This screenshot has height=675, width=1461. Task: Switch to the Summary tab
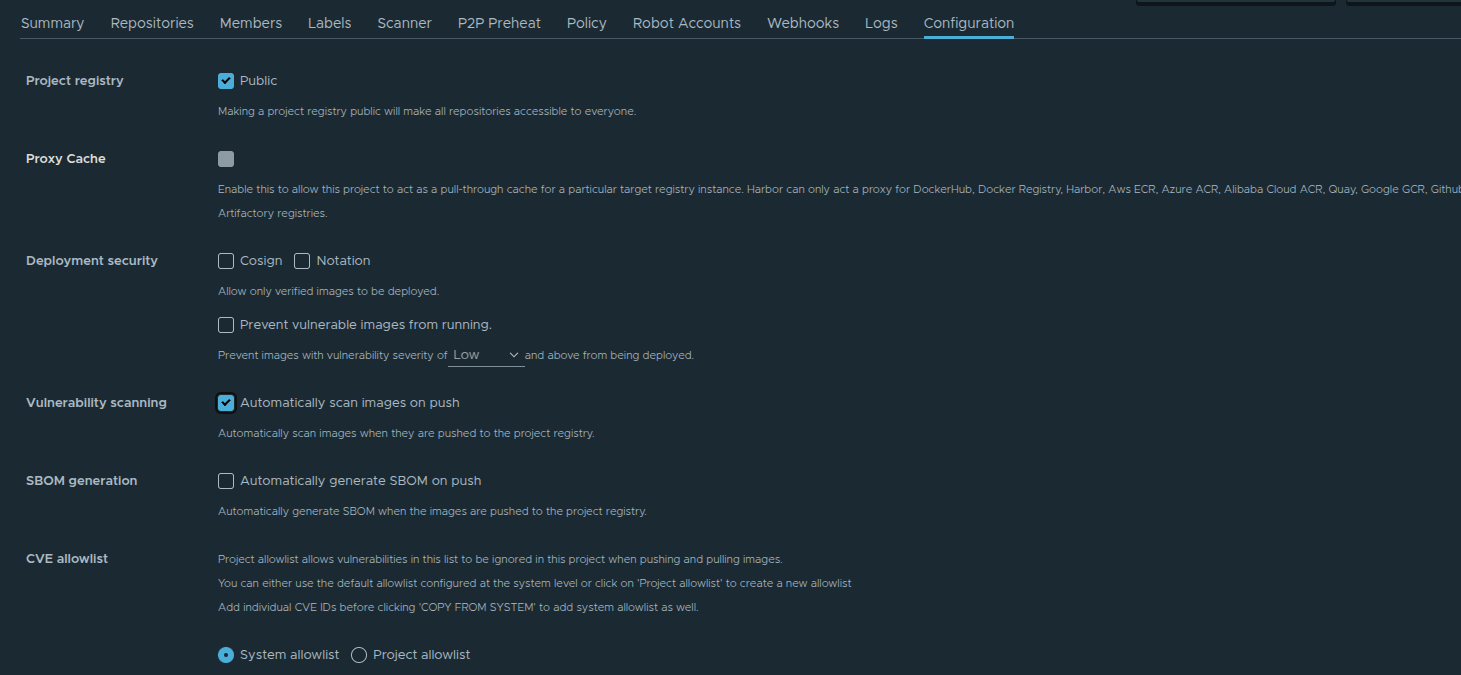point(52,22)
